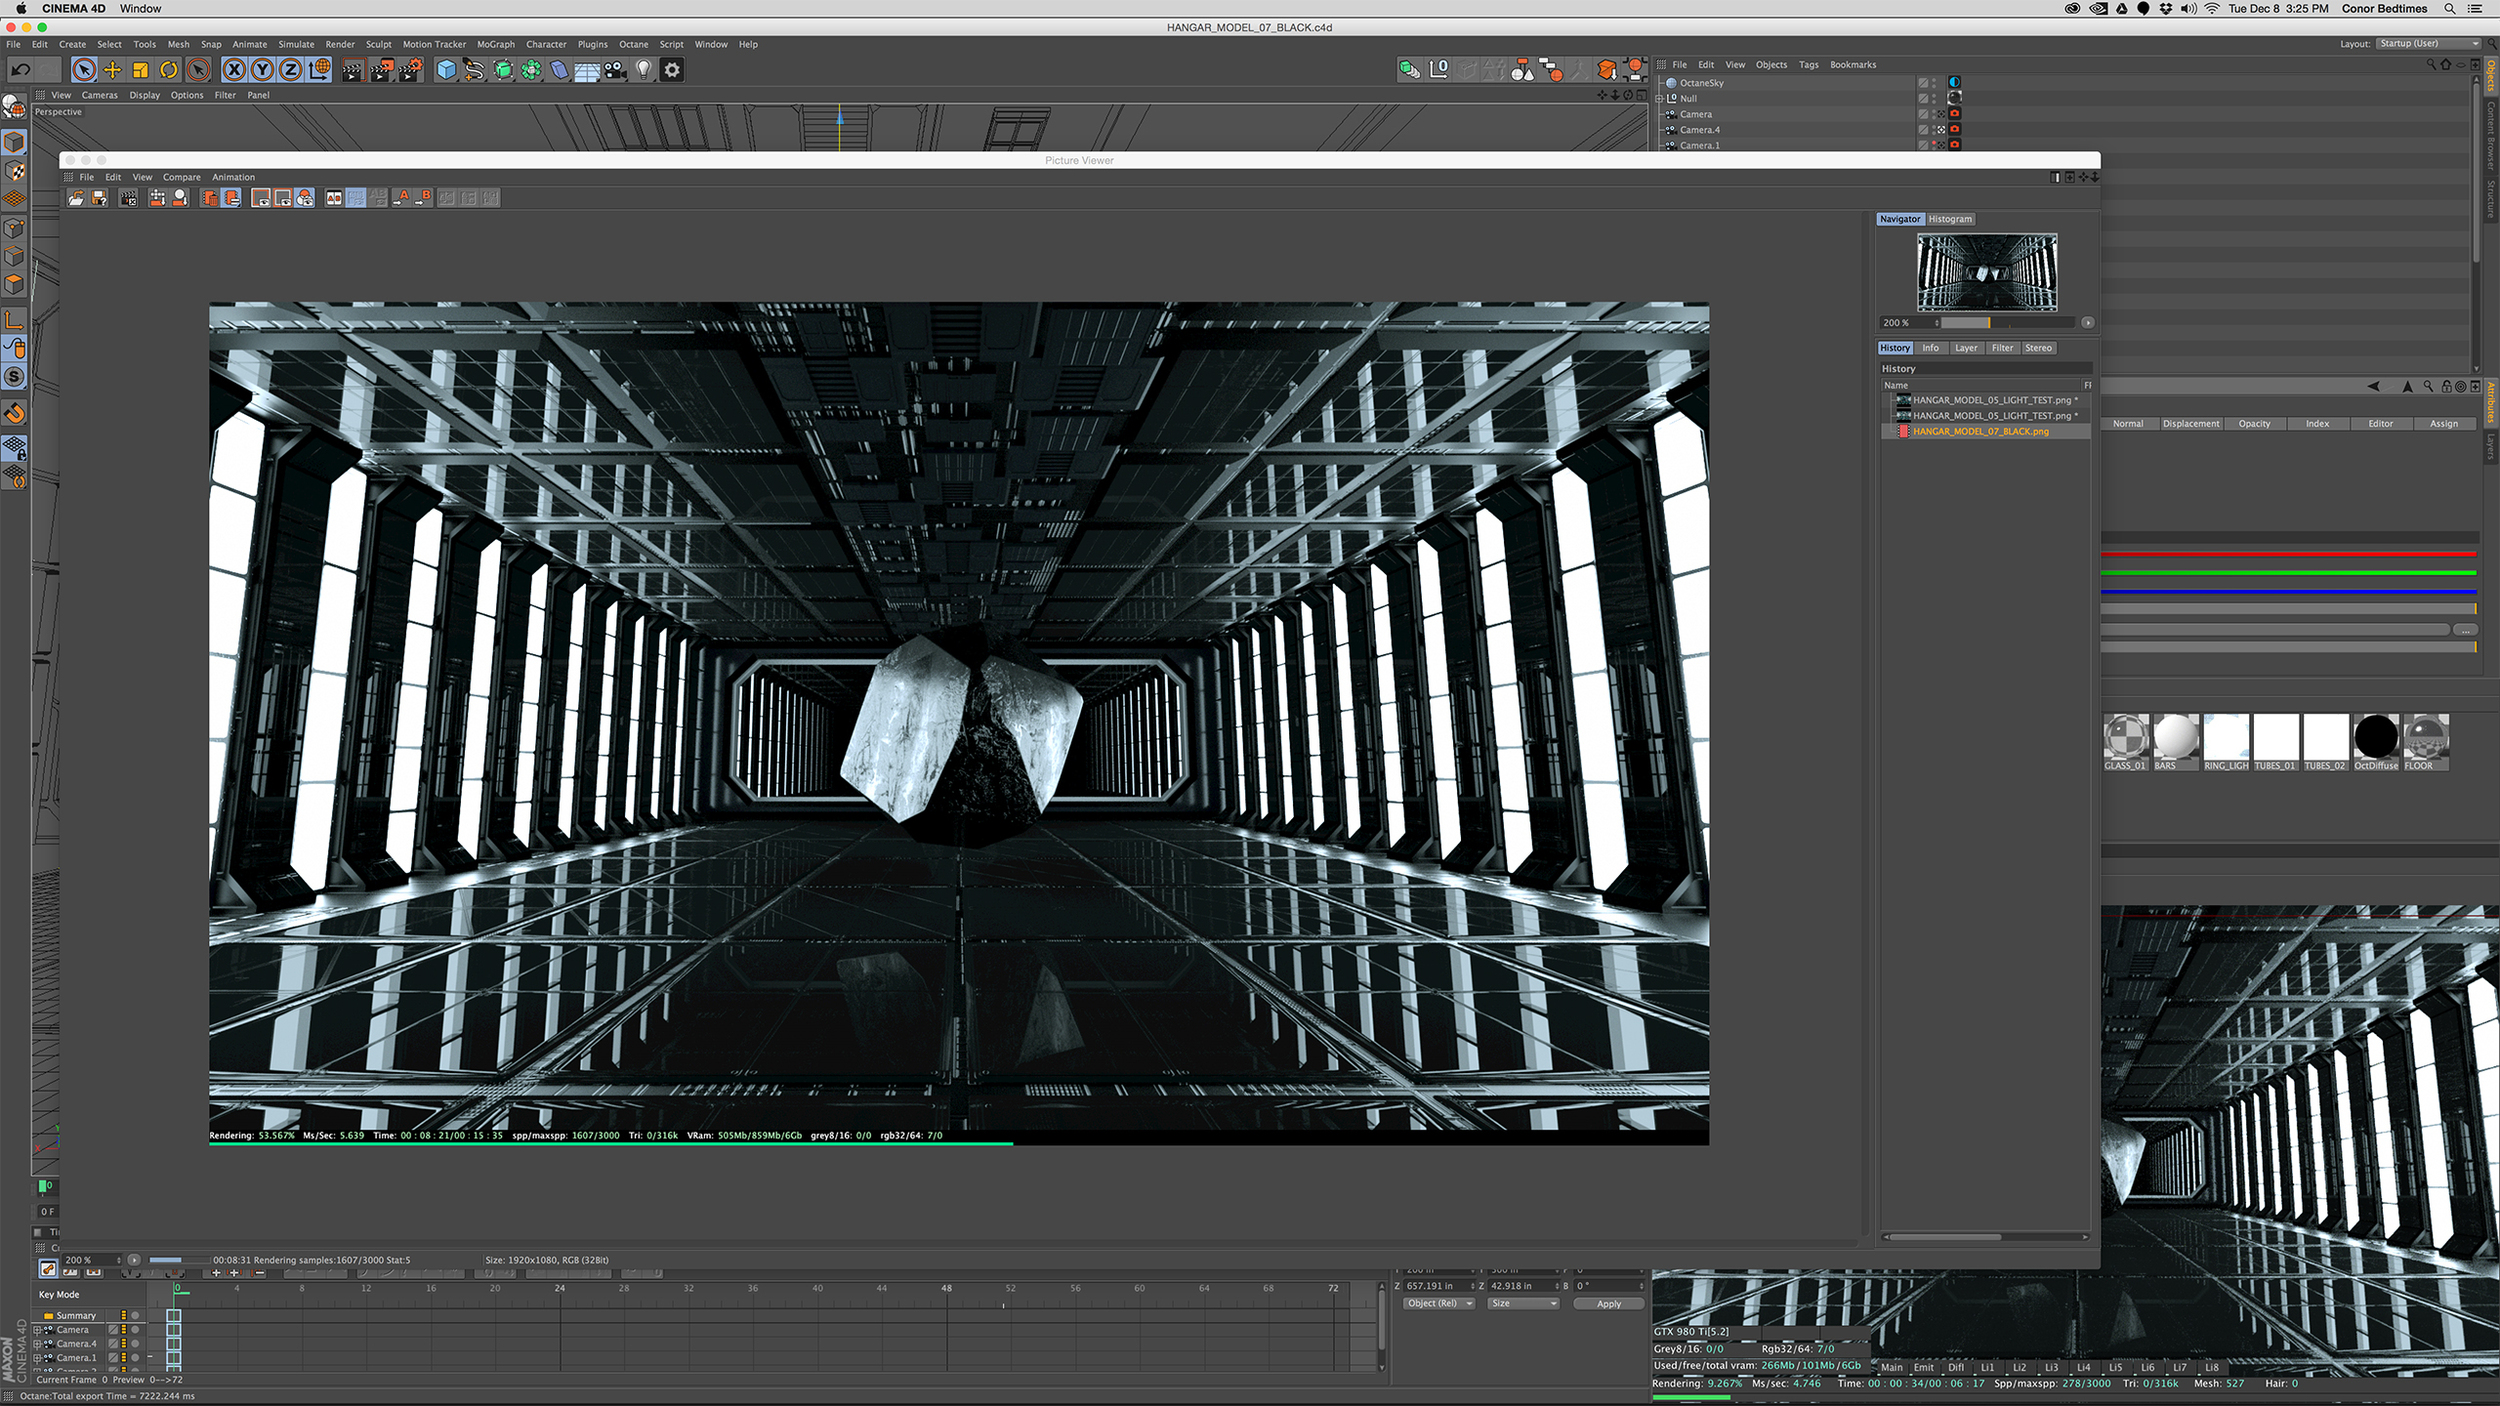Toggle AB comparison icon in Picture Viewer
The image size is (2500, 1406).
click(334, 198)
